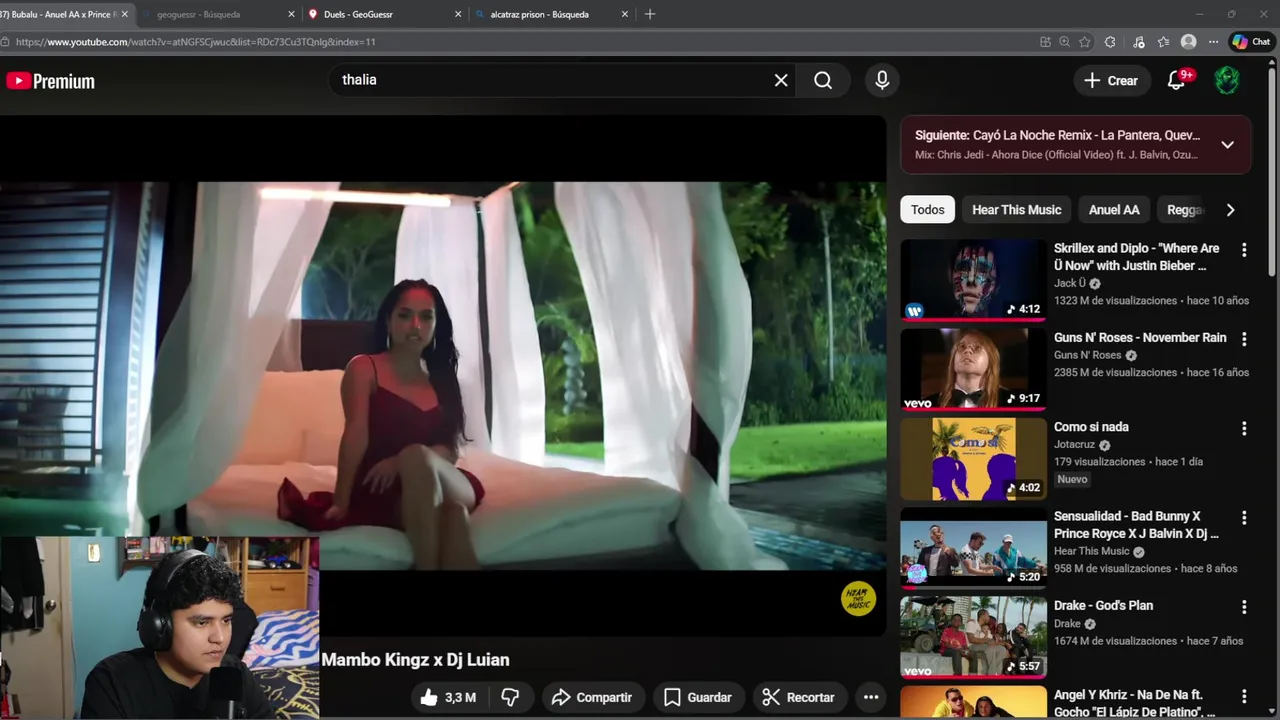The height and width of the screenshot is (720, 1280).
Task: Open options for Sensualidad video
Action: click(1244, 518)
